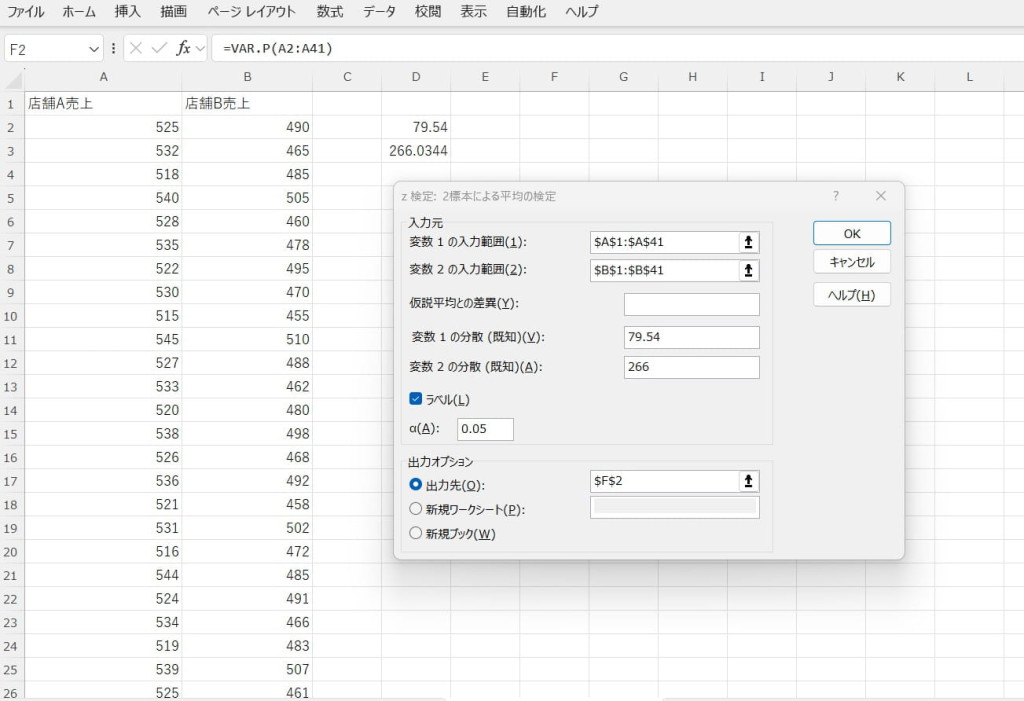
Task: Click the キャンセル button
Action: 851,262
